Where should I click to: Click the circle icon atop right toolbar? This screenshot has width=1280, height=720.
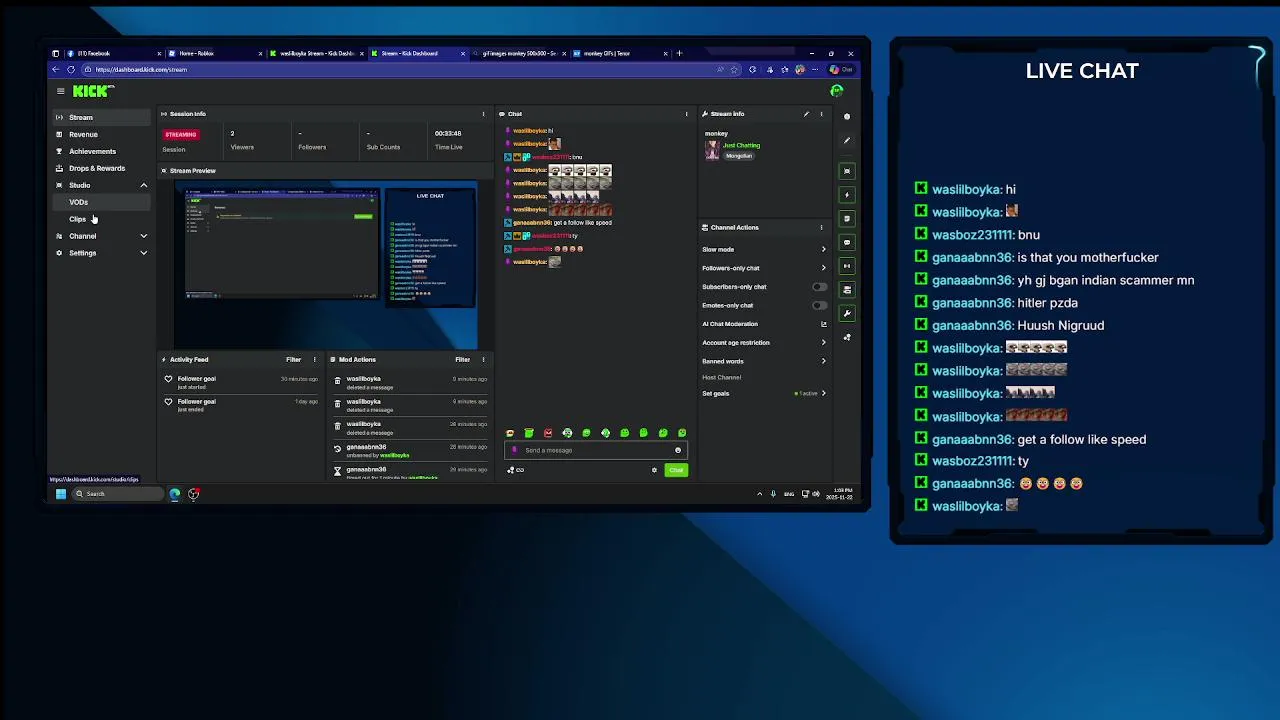coord(847,117)
